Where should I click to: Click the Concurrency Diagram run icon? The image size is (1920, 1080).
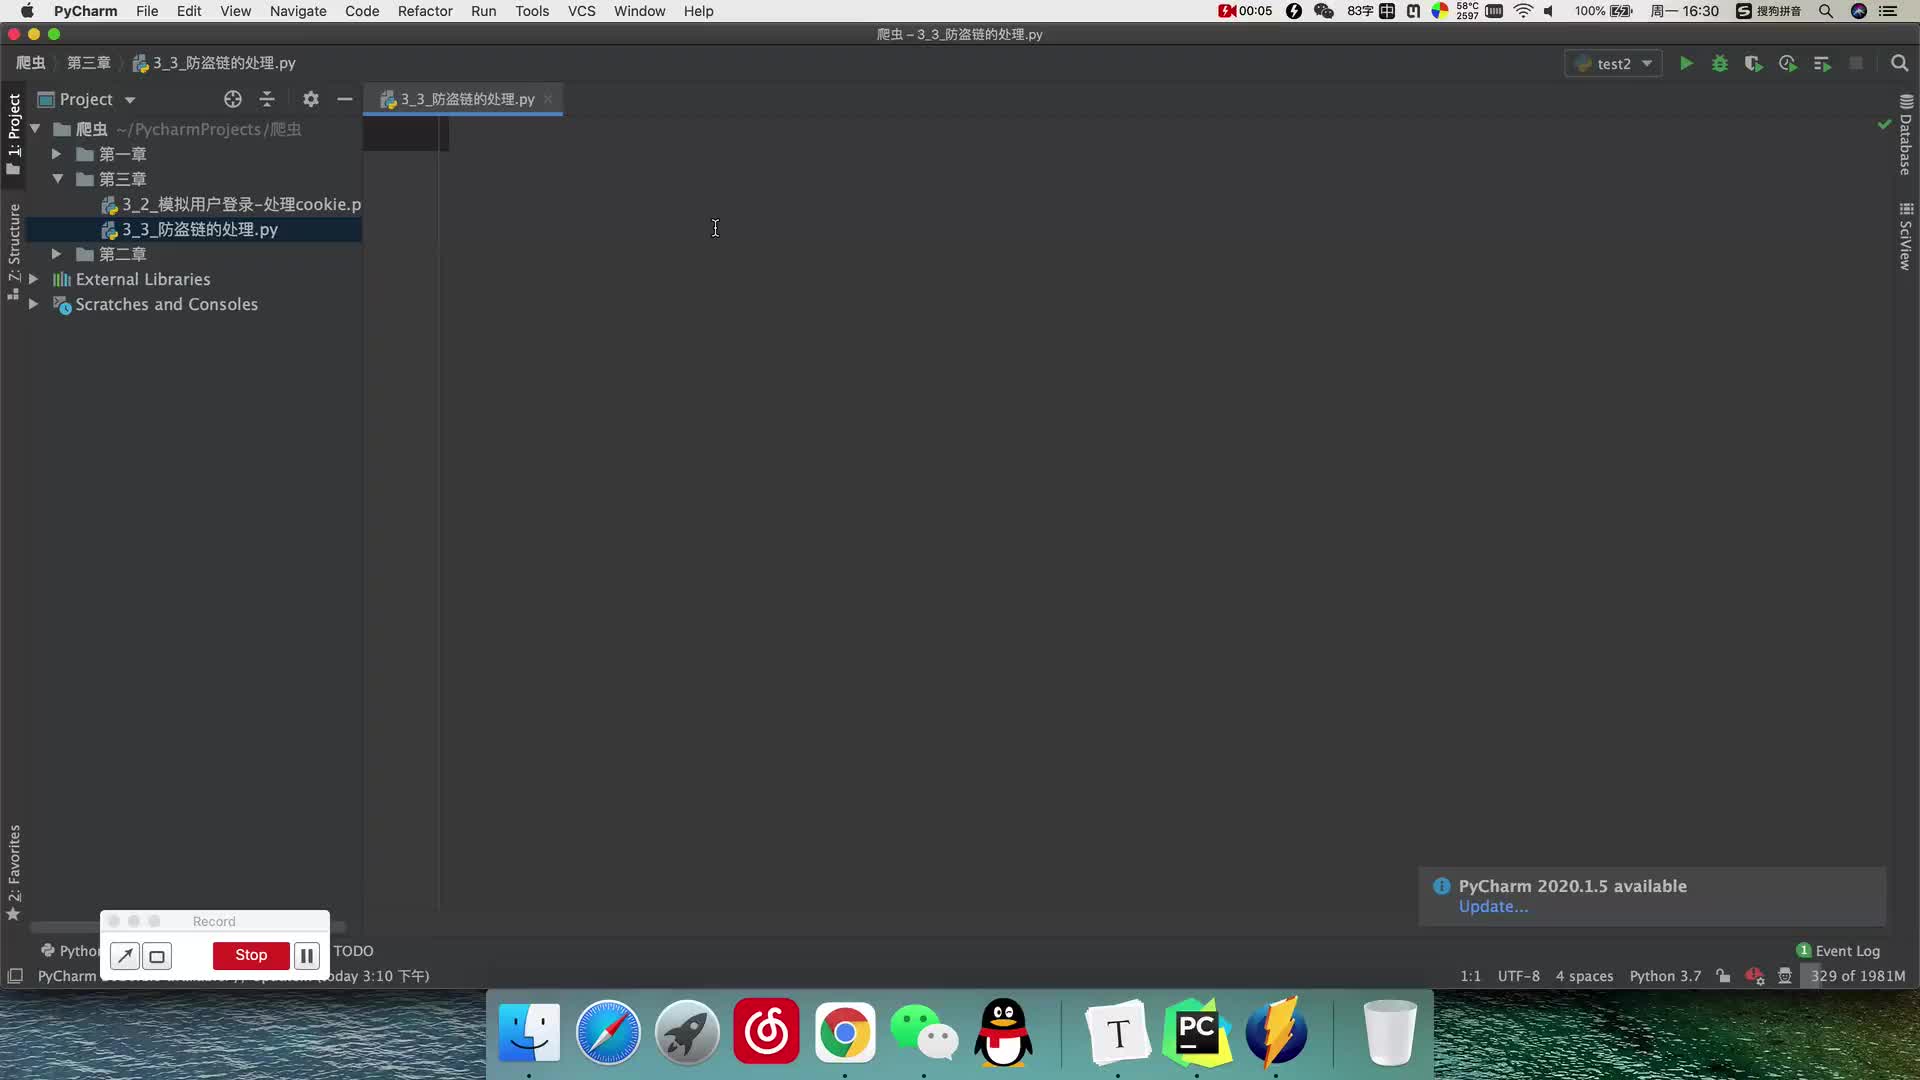(x=1822, y=63)
